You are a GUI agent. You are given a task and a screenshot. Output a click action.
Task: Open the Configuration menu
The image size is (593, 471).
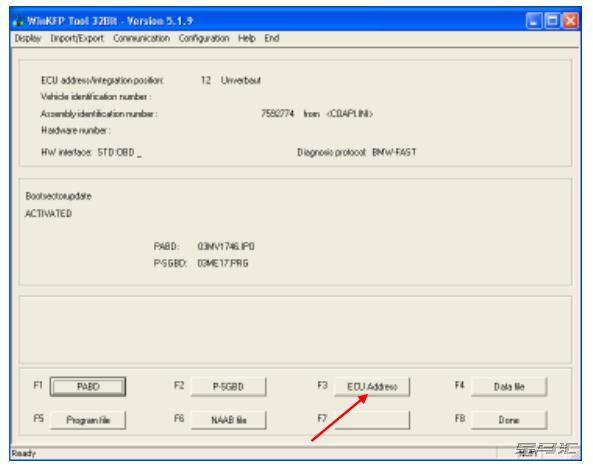204,38
